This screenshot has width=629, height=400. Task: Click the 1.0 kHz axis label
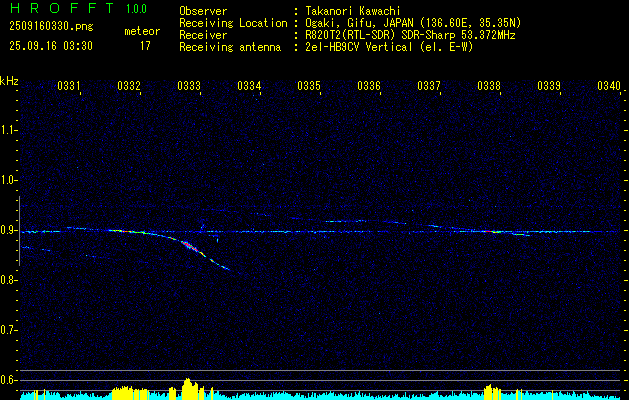pyautogui.click(x=8, y=180)
